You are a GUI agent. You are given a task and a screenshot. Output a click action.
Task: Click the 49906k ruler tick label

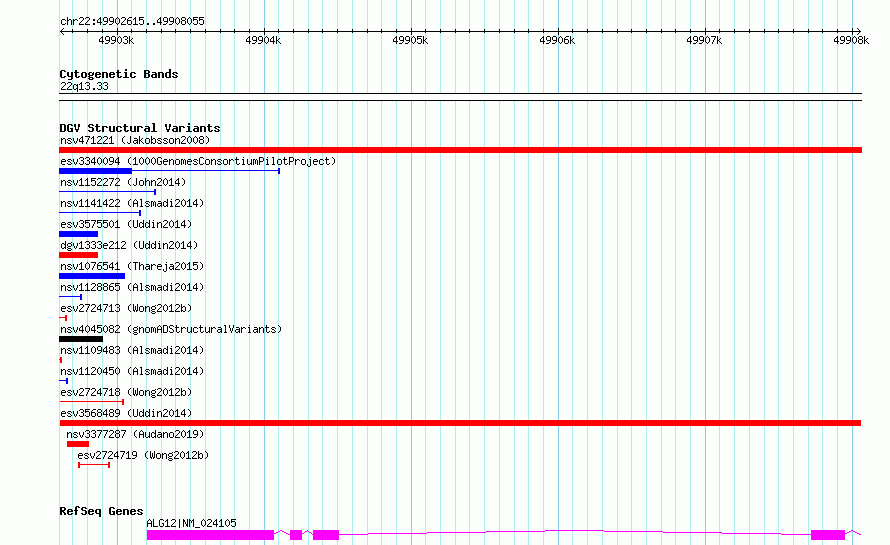coord(557,40)
